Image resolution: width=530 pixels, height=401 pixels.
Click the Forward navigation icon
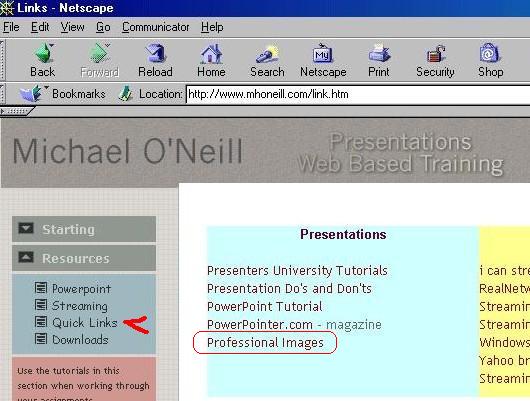tap(99, 53)
